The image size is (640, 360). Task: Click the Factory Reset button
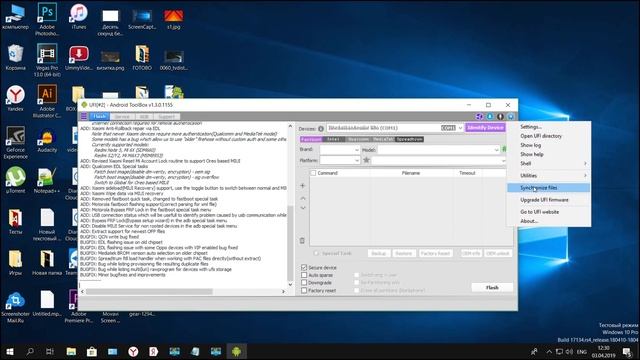pos(435,253)
